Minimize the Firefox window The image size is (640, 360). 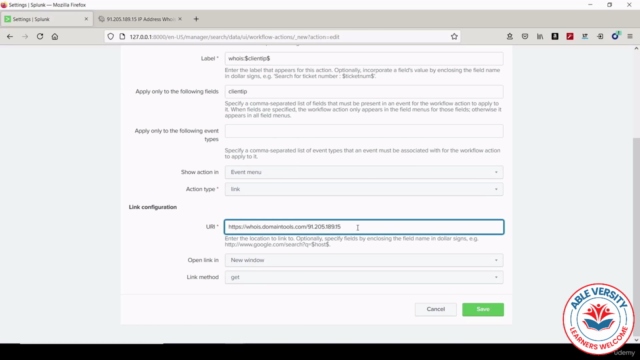coord(590,4)
